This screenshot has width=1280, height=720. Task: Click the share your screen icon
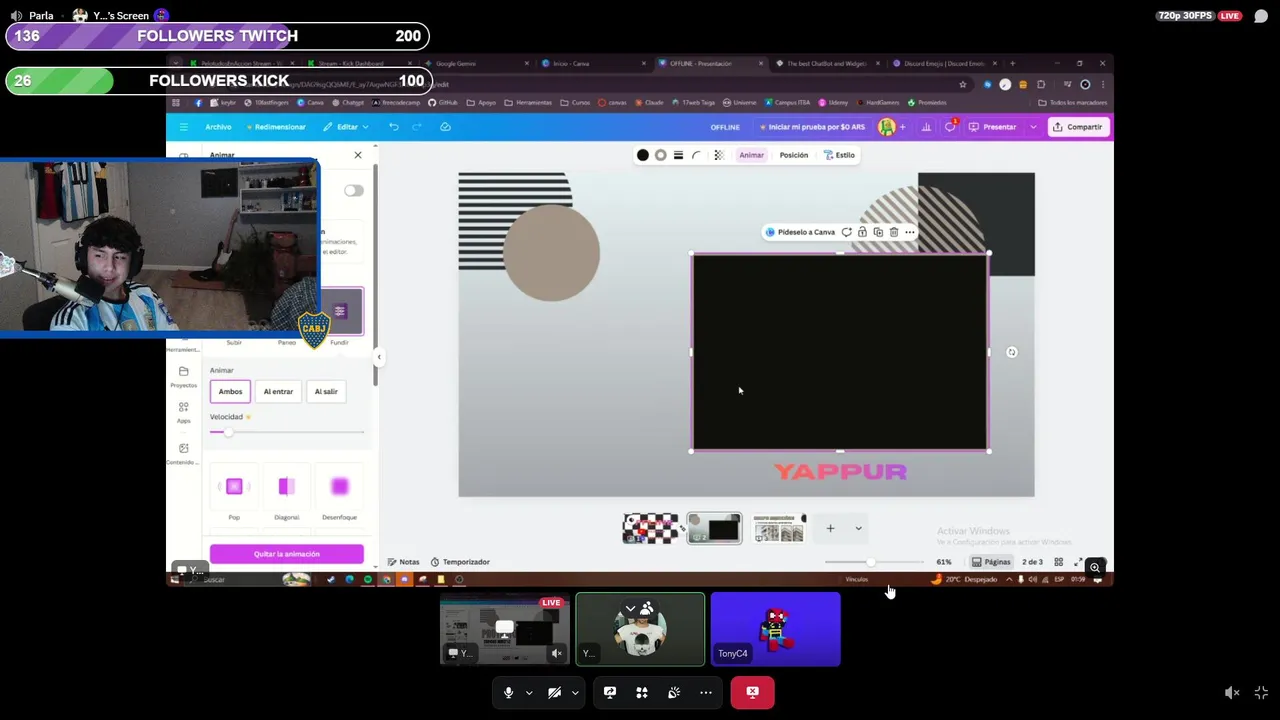(x=610, y=692)
